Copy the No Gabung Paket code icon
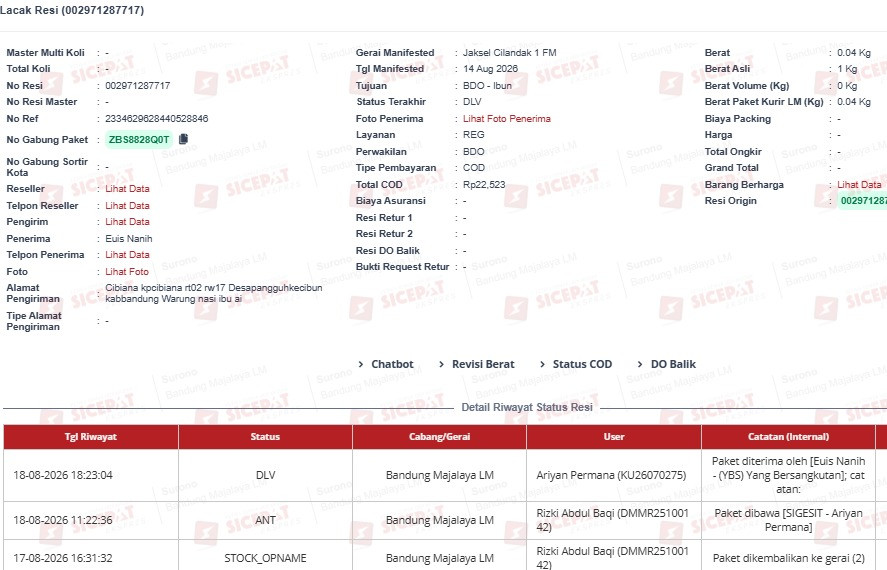The width and height of the screenshot is (887, 570). (x=183, y=139)
